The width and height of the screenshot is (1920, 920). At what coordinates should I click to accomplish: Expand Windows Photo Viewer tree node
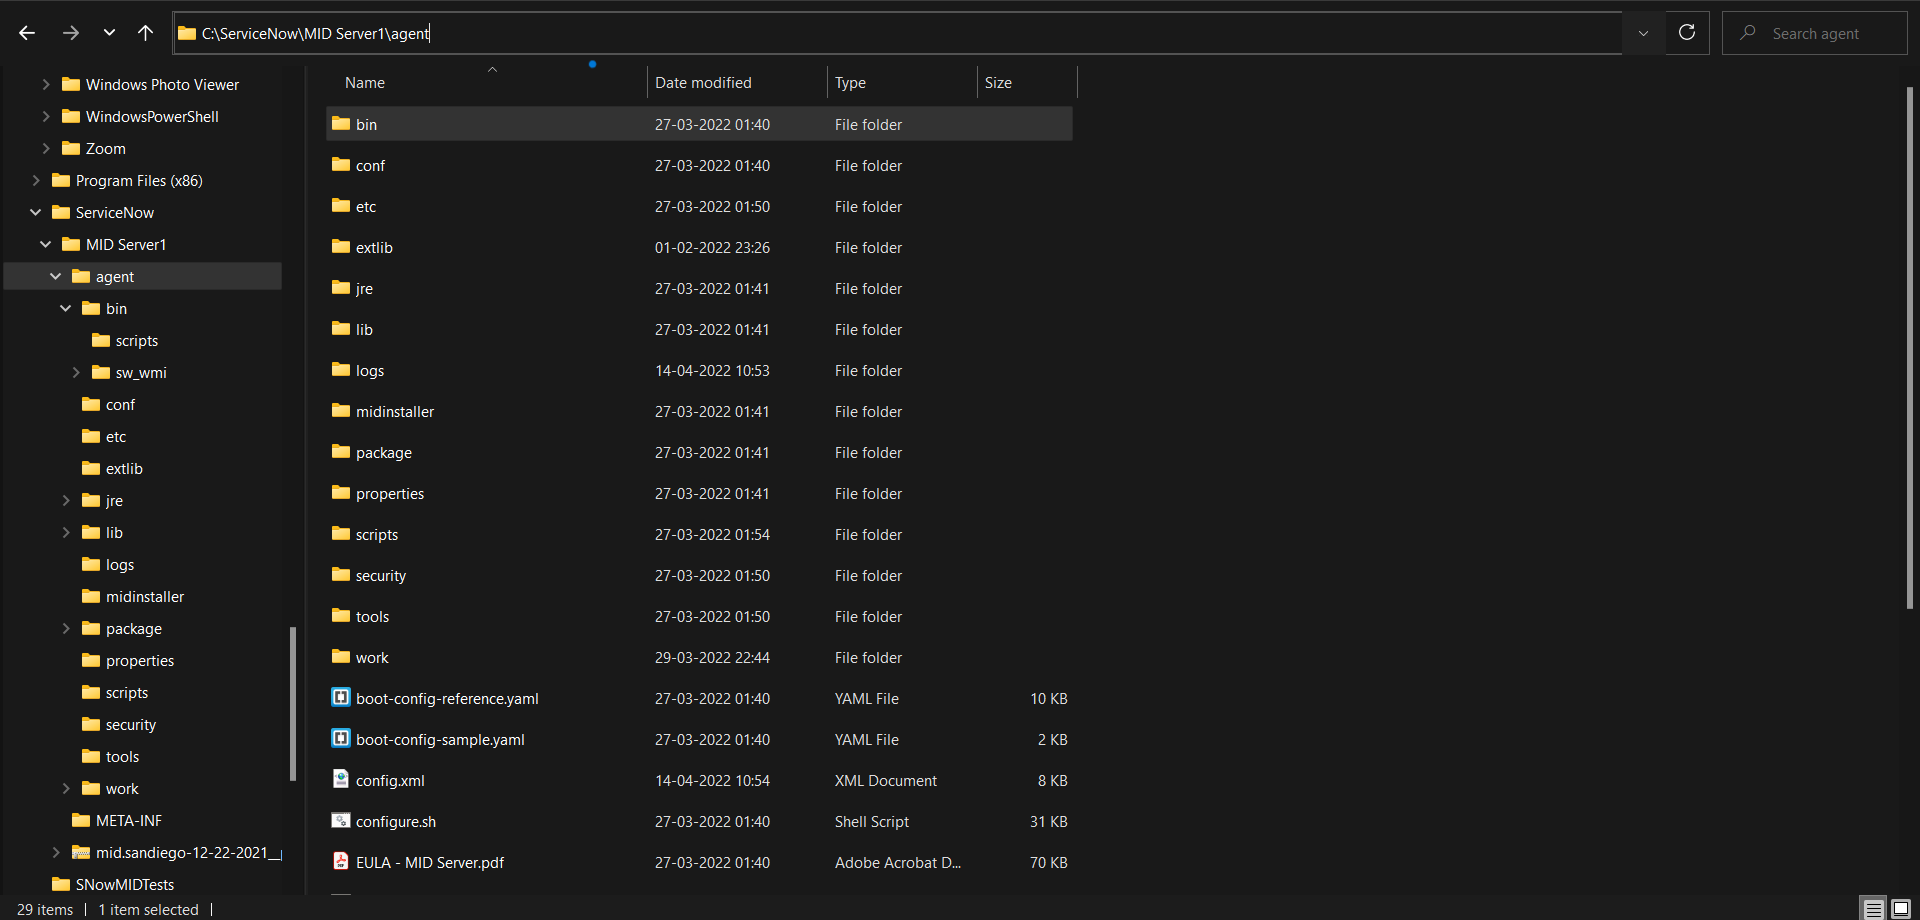[x=46, y=85]
